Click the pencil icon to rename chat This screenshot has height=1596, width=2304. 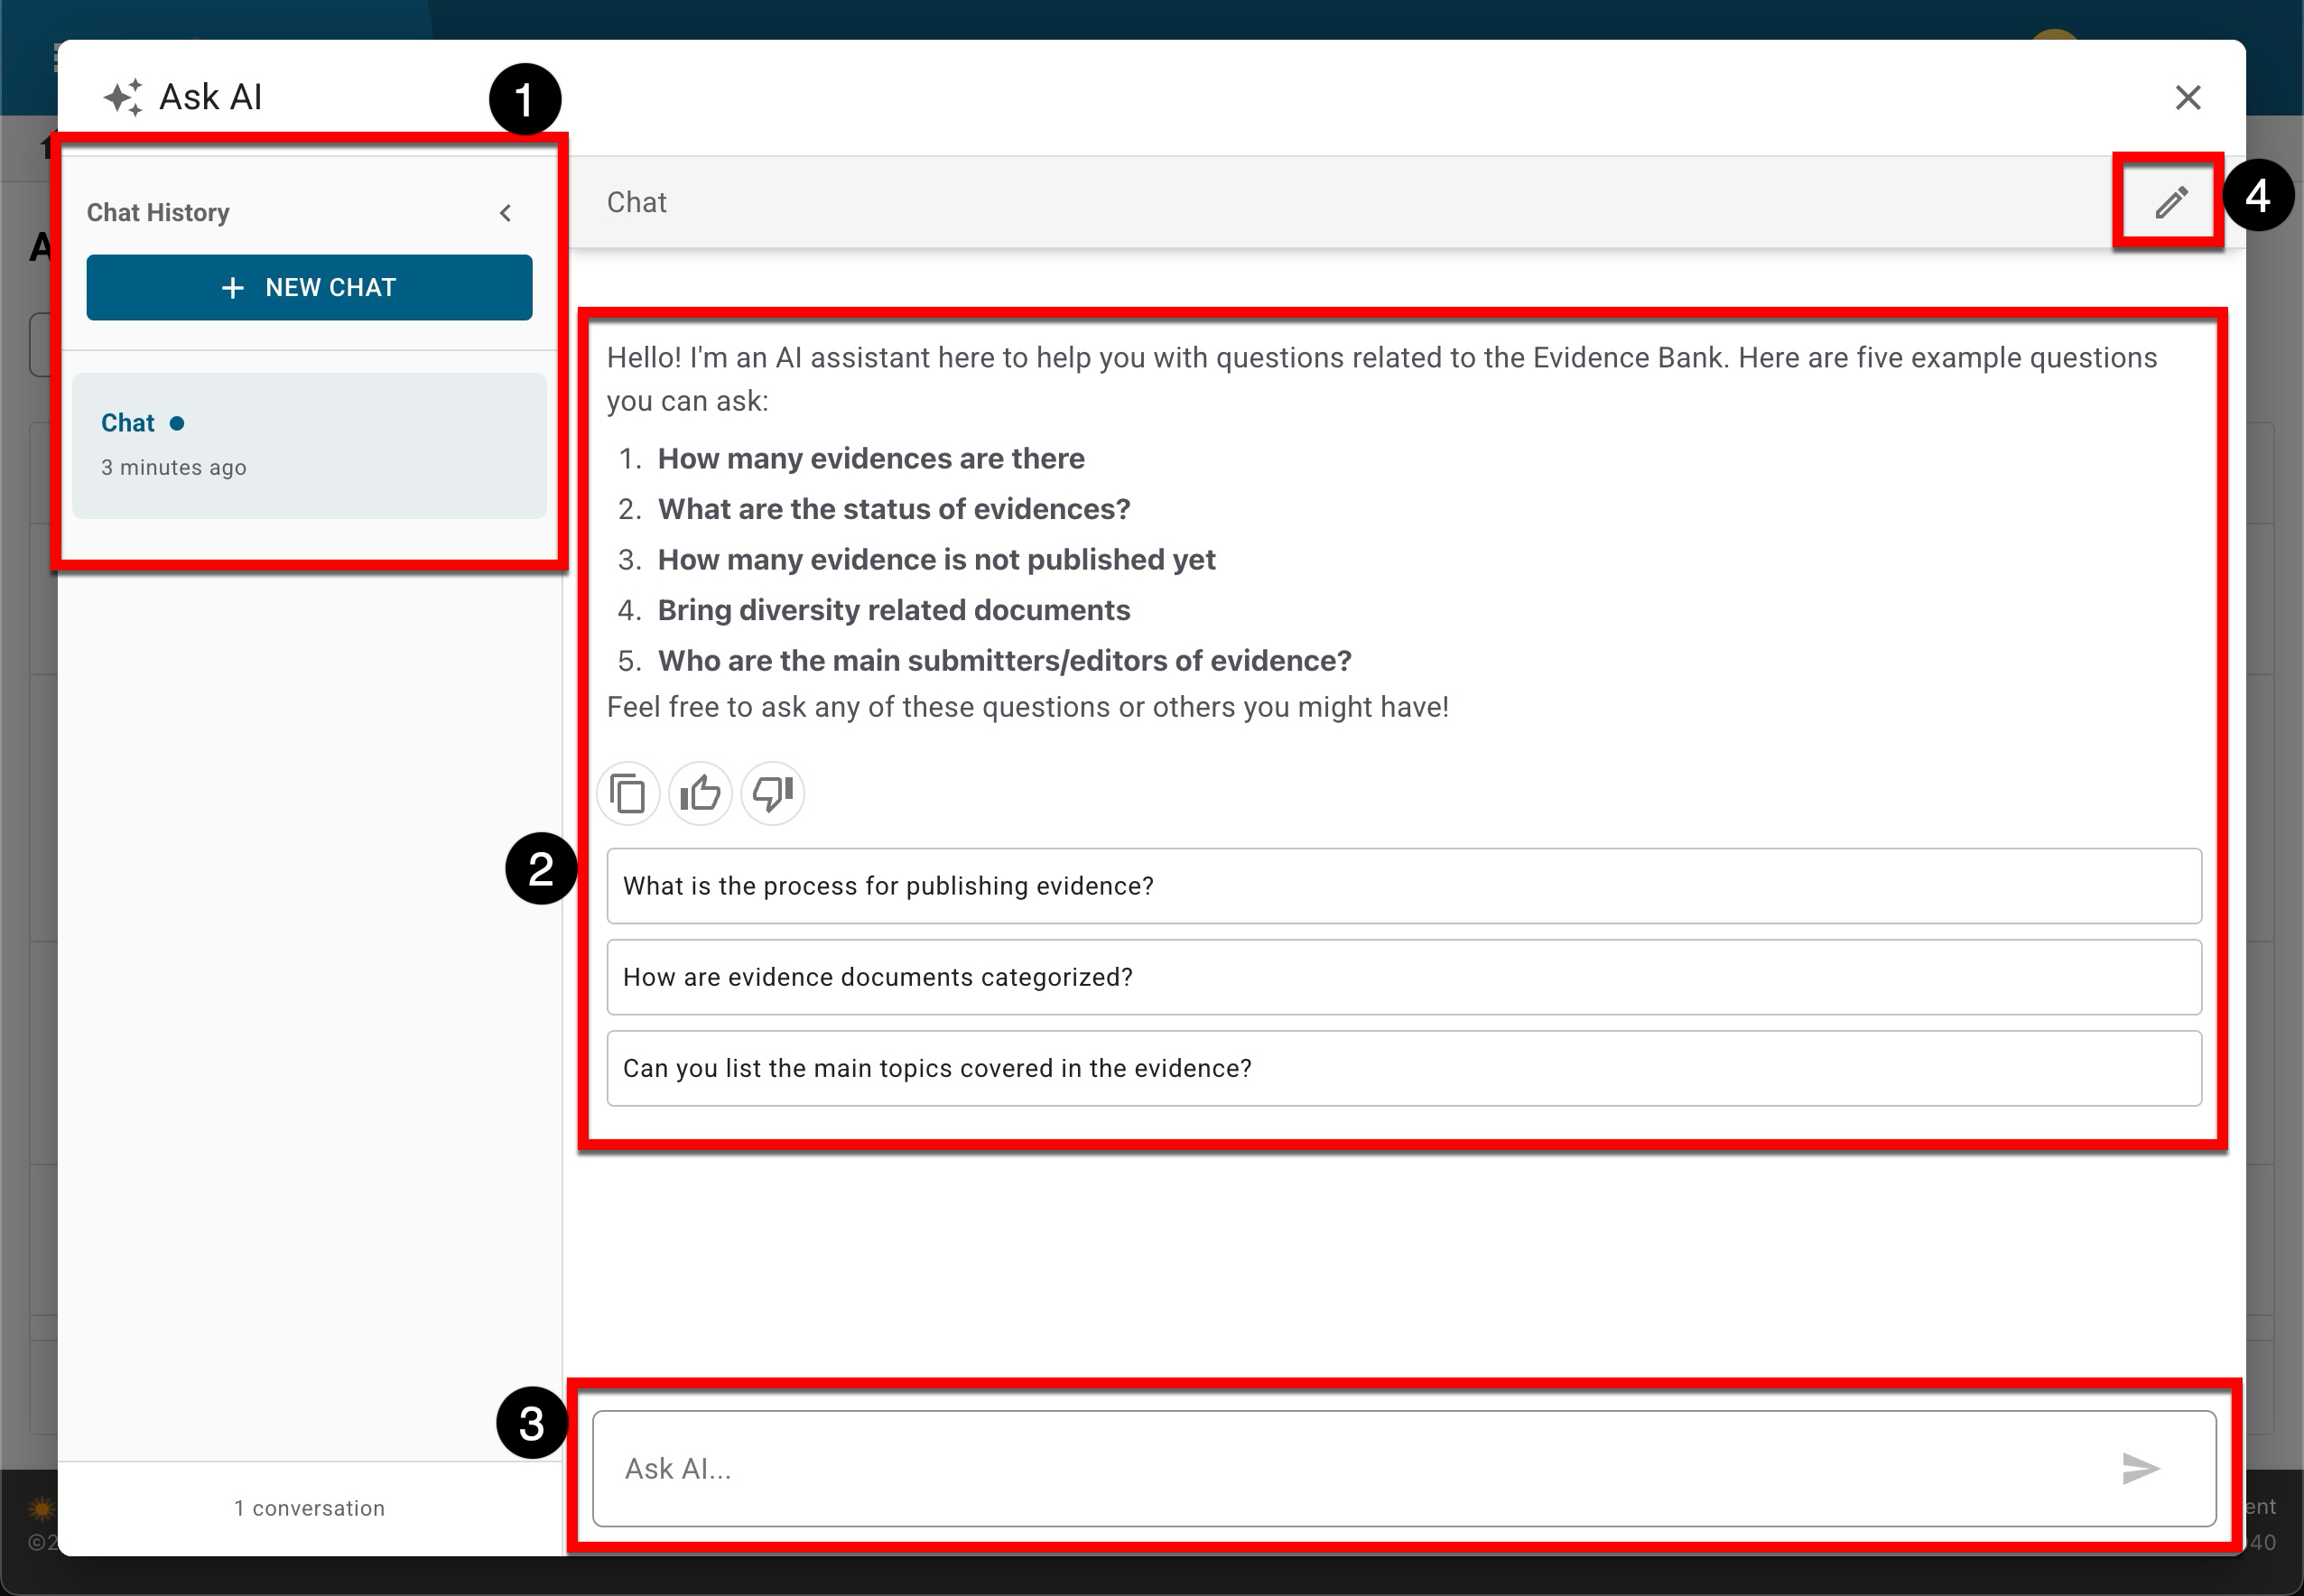[2170, 202]
